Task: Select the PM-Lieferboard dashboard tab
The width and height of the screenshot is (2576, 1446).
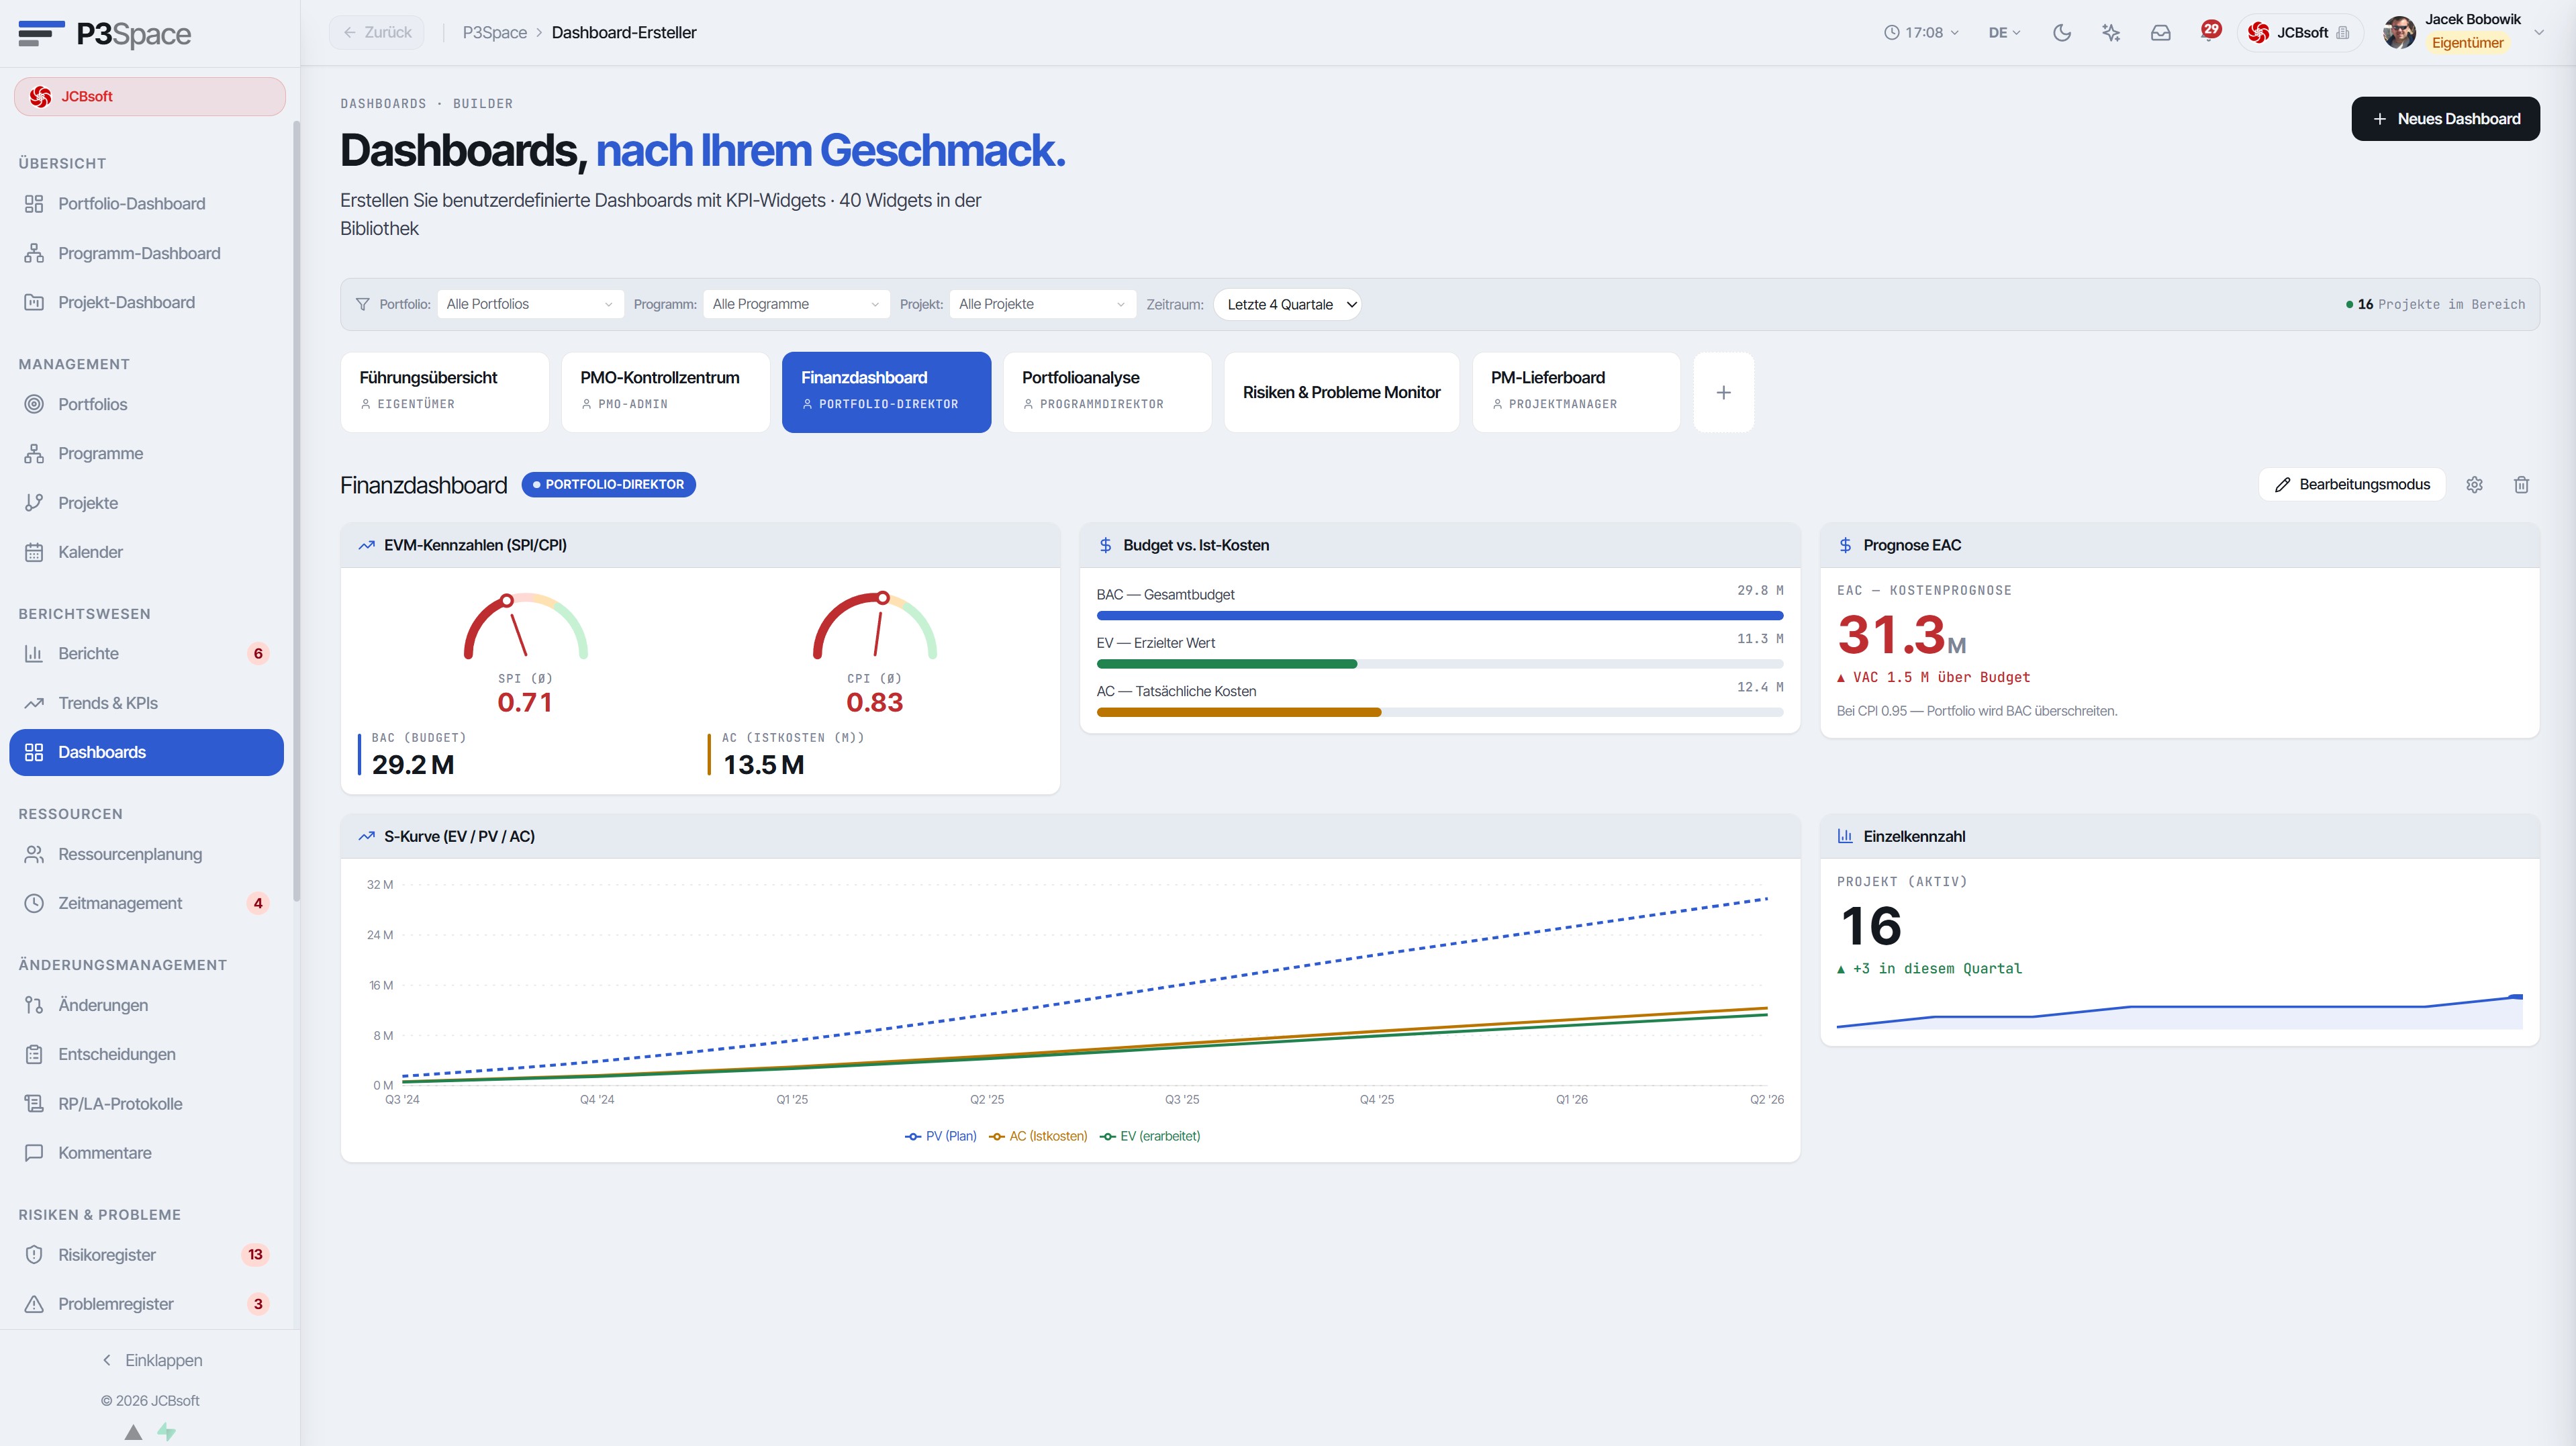Action: 1576,393
